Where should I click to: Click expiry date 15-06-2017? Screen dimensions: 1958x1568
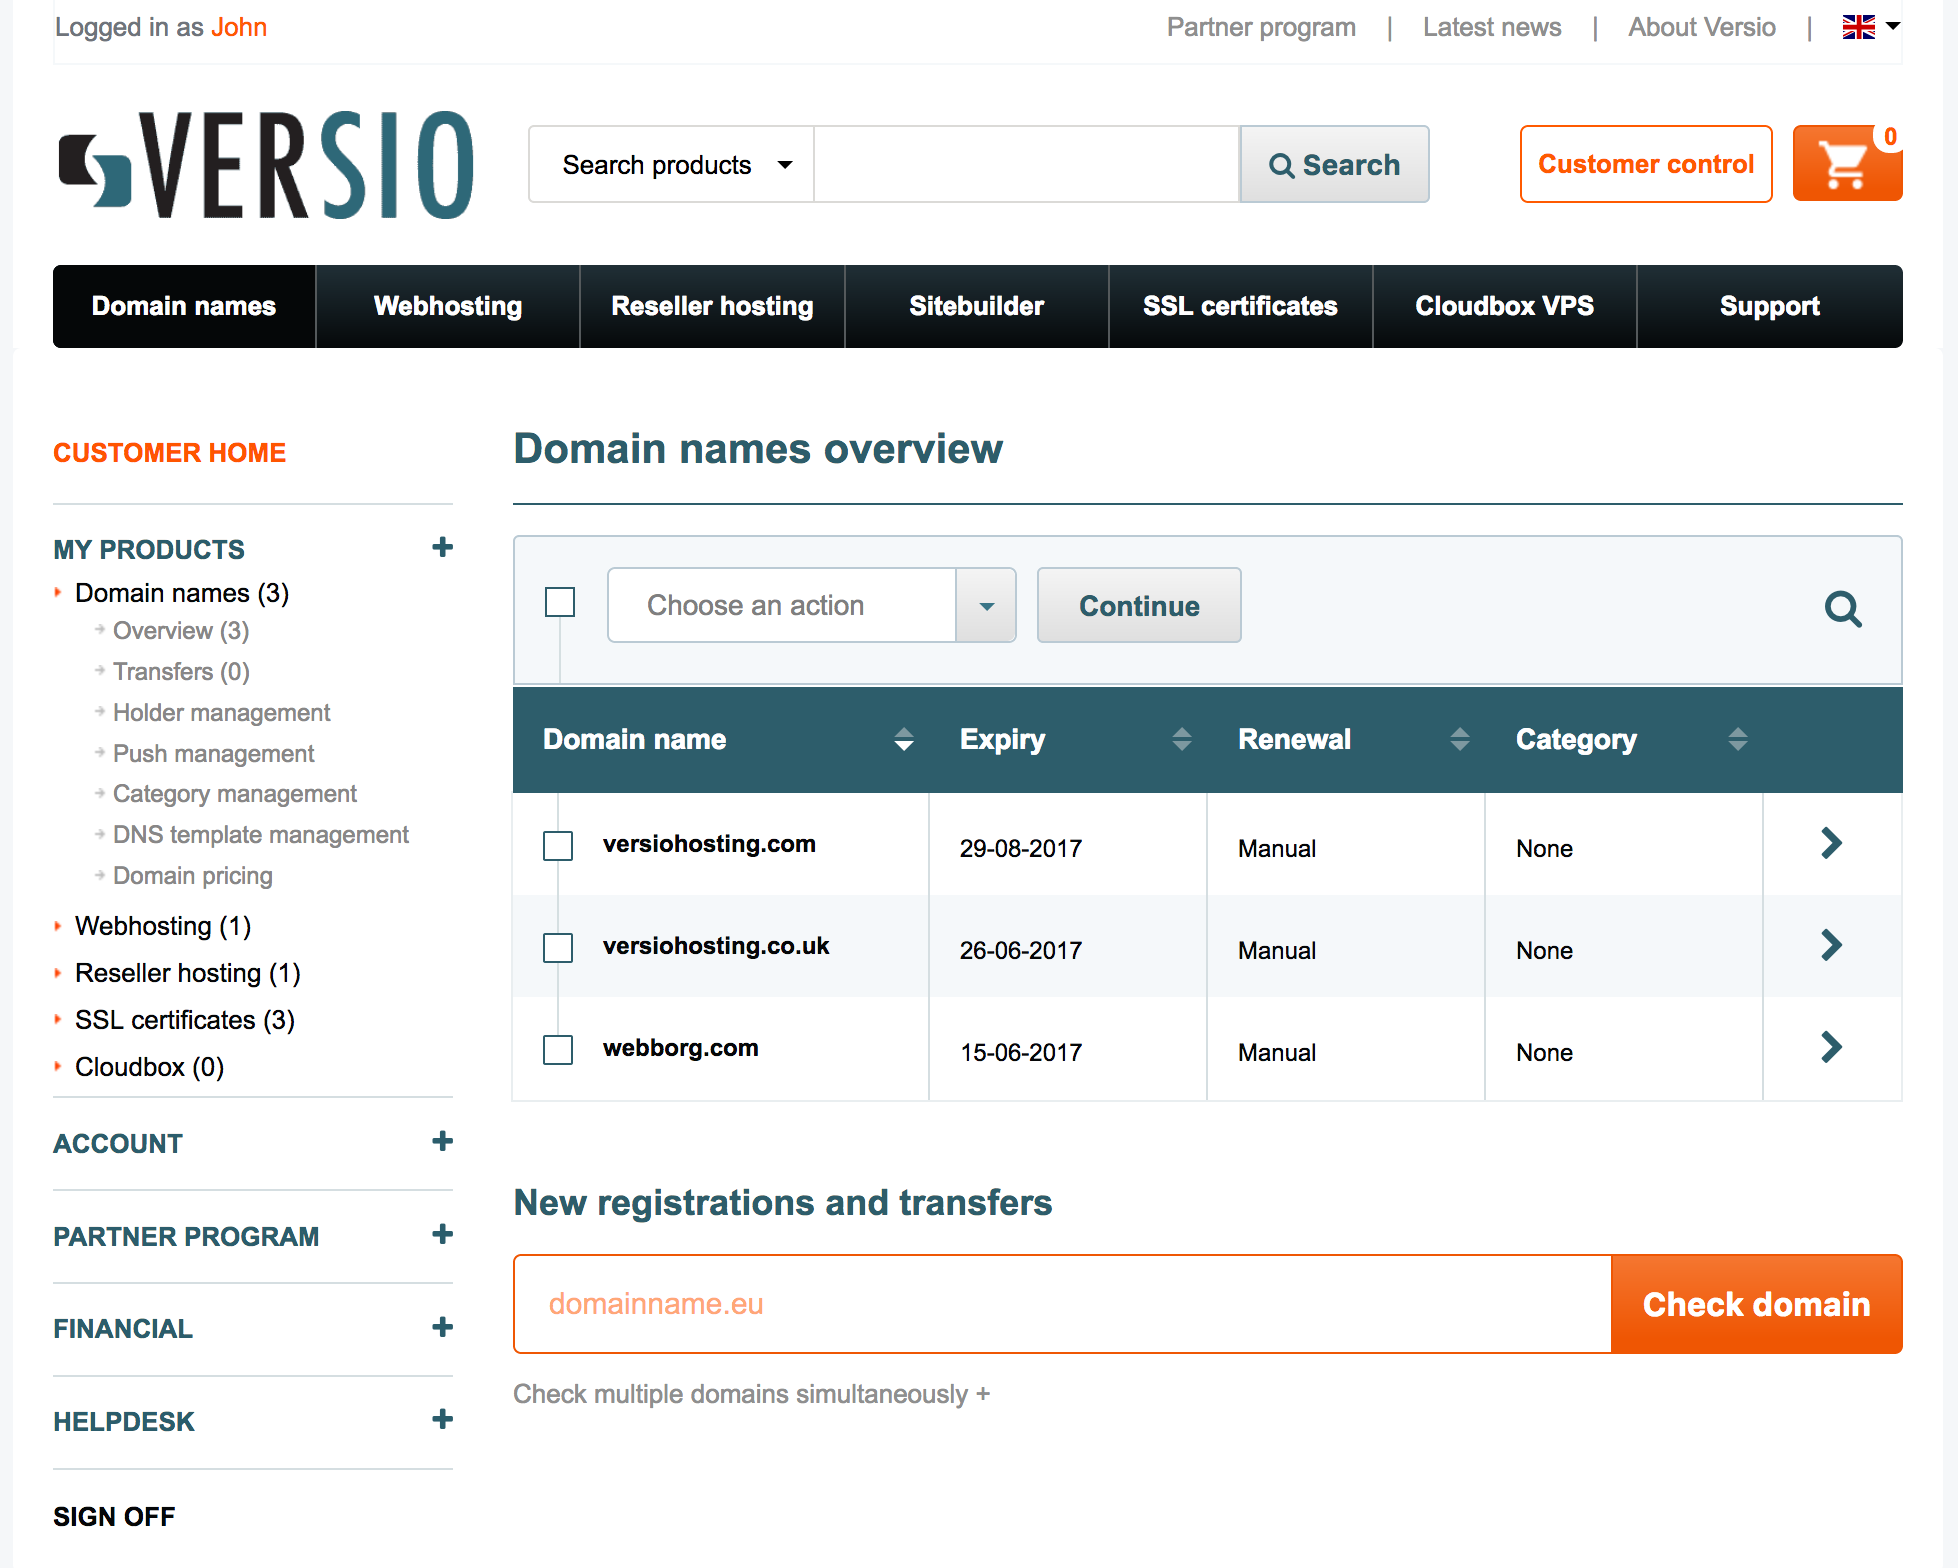[1021, 1053]
